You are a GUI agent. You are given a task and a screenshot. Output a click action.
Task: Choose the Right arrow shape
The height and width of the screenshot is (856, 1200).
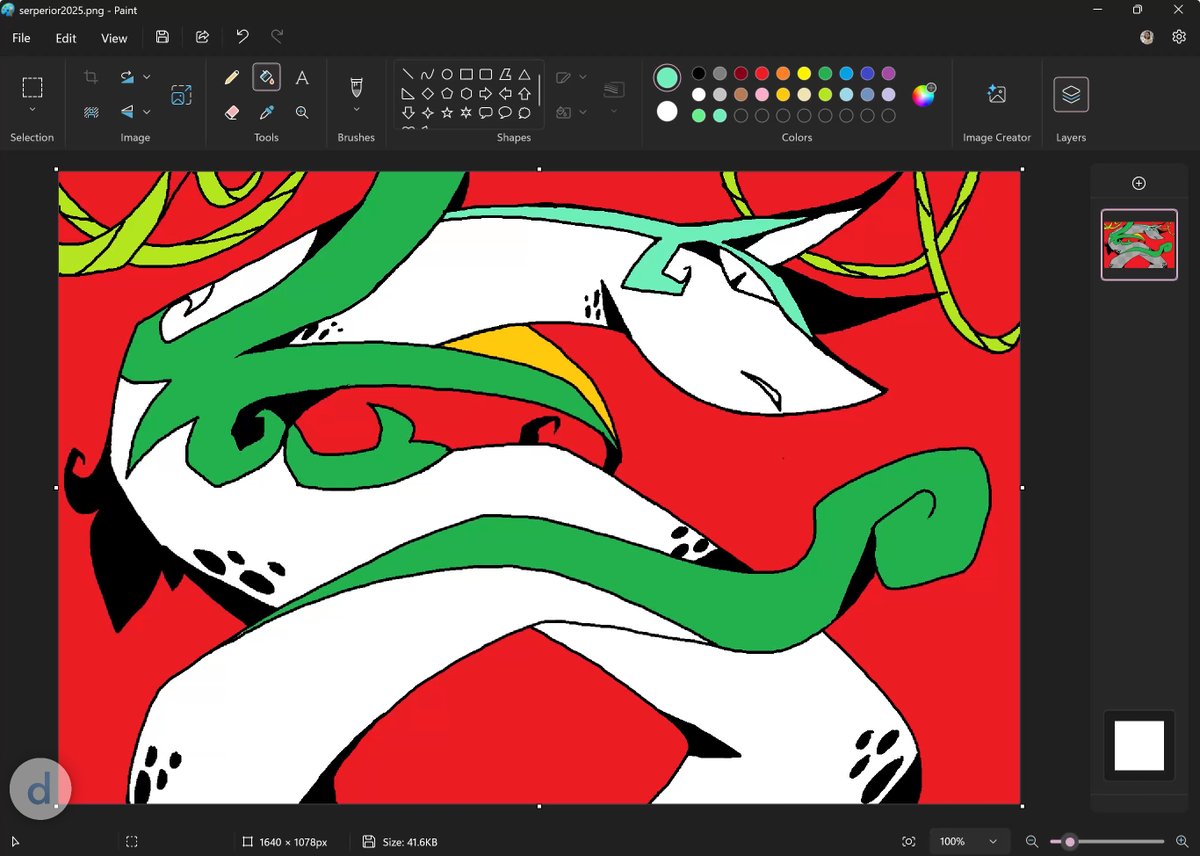(x=485, y=93)
